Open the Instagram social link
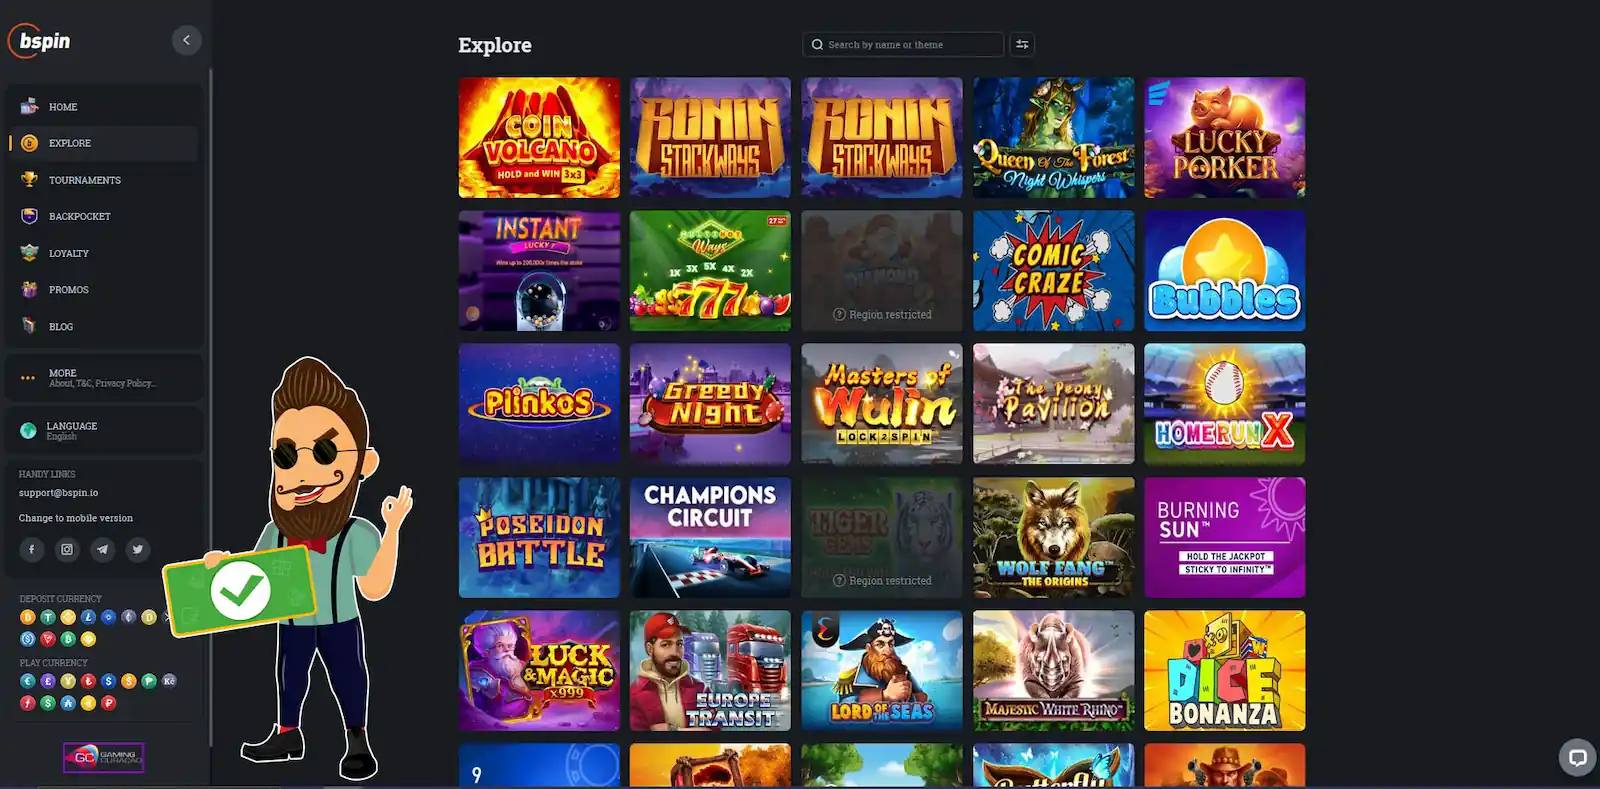Screen dimensions: 1600x789 coord(67,549)
